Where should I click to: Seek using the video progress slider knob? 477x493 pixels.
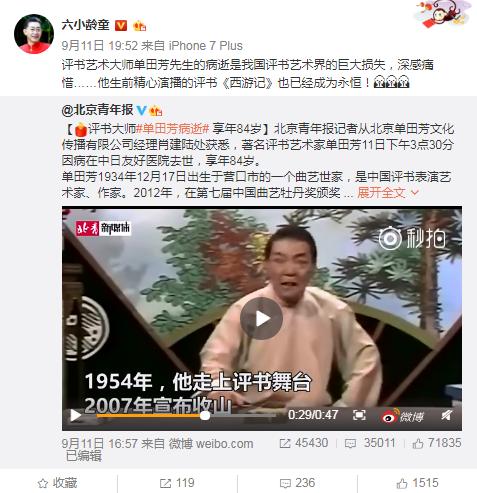[205, 415]
